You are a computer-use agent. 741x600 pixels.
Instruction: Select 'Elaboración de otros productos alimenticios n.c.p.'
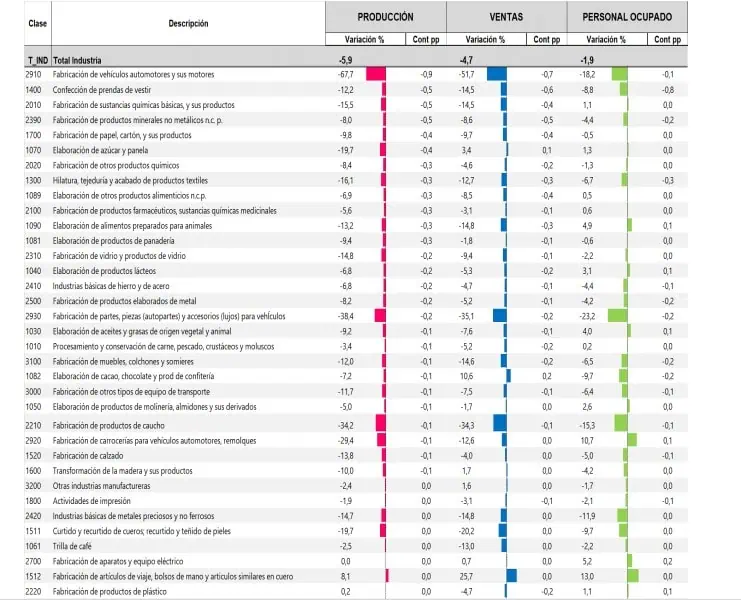(129, 196)
